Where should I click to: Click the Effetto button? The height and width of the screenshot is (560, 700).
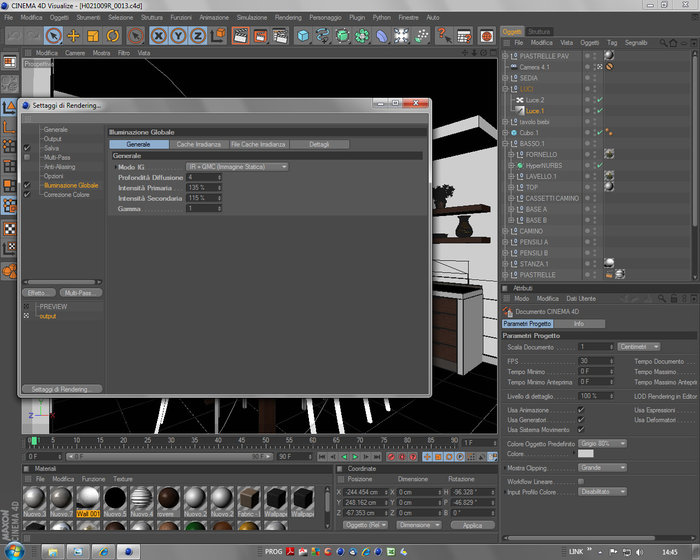(x=39, y=293)
